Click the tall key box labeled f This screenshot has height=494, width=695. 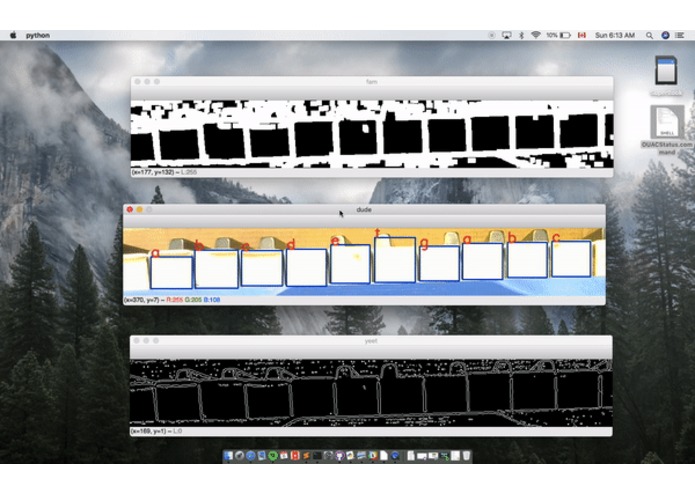pyautogui.click(x=395, y=260)
